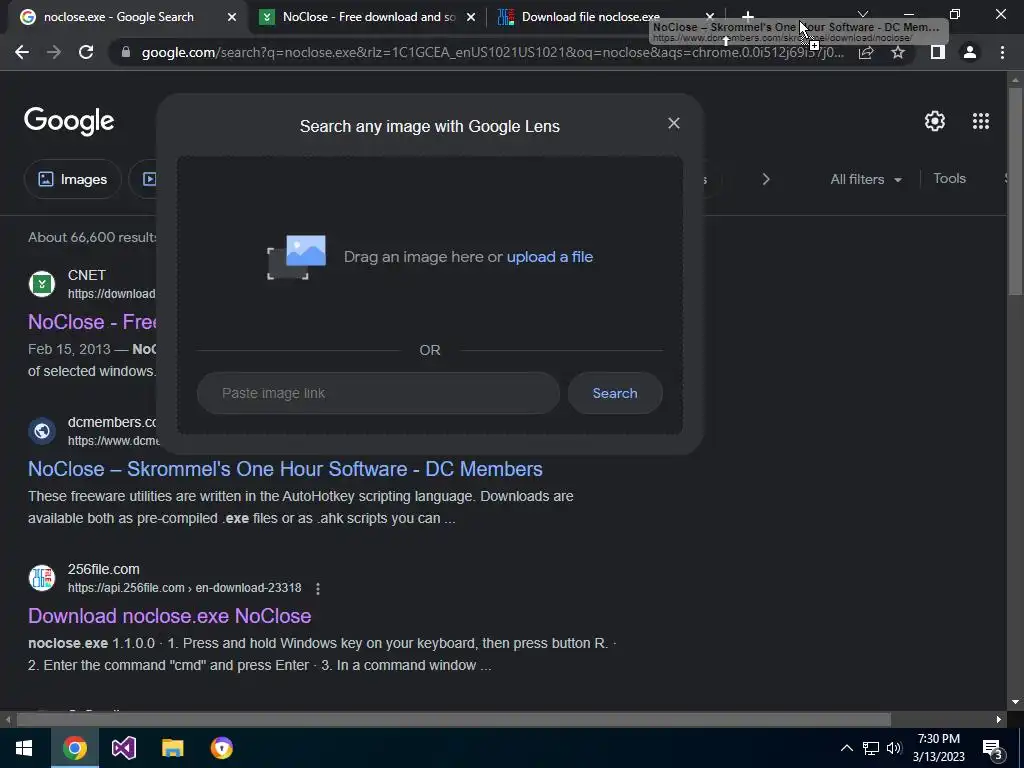The width and height of the screenshot is (1024, 768).
Task: Close the Google Lens dialog
Action: (674, 123)
